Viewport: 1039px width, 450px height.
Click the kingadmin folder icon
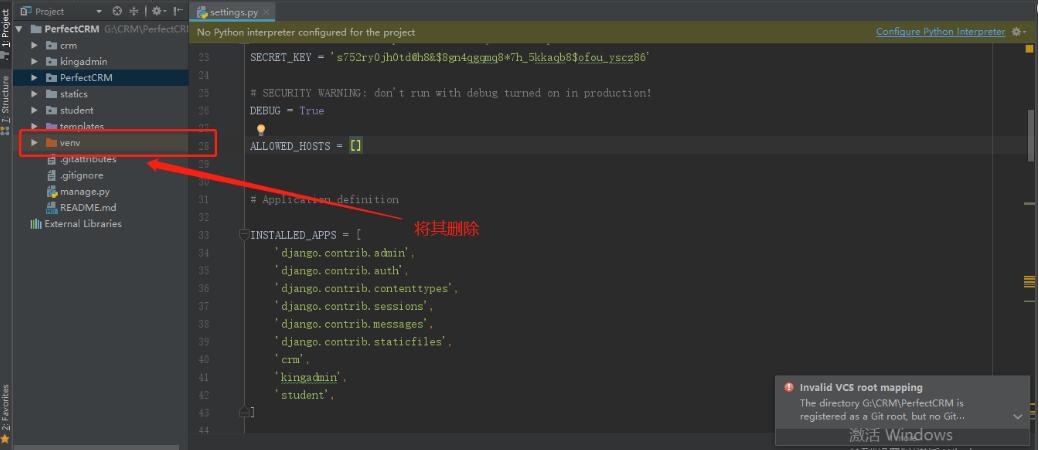click(x=52, y=62)
